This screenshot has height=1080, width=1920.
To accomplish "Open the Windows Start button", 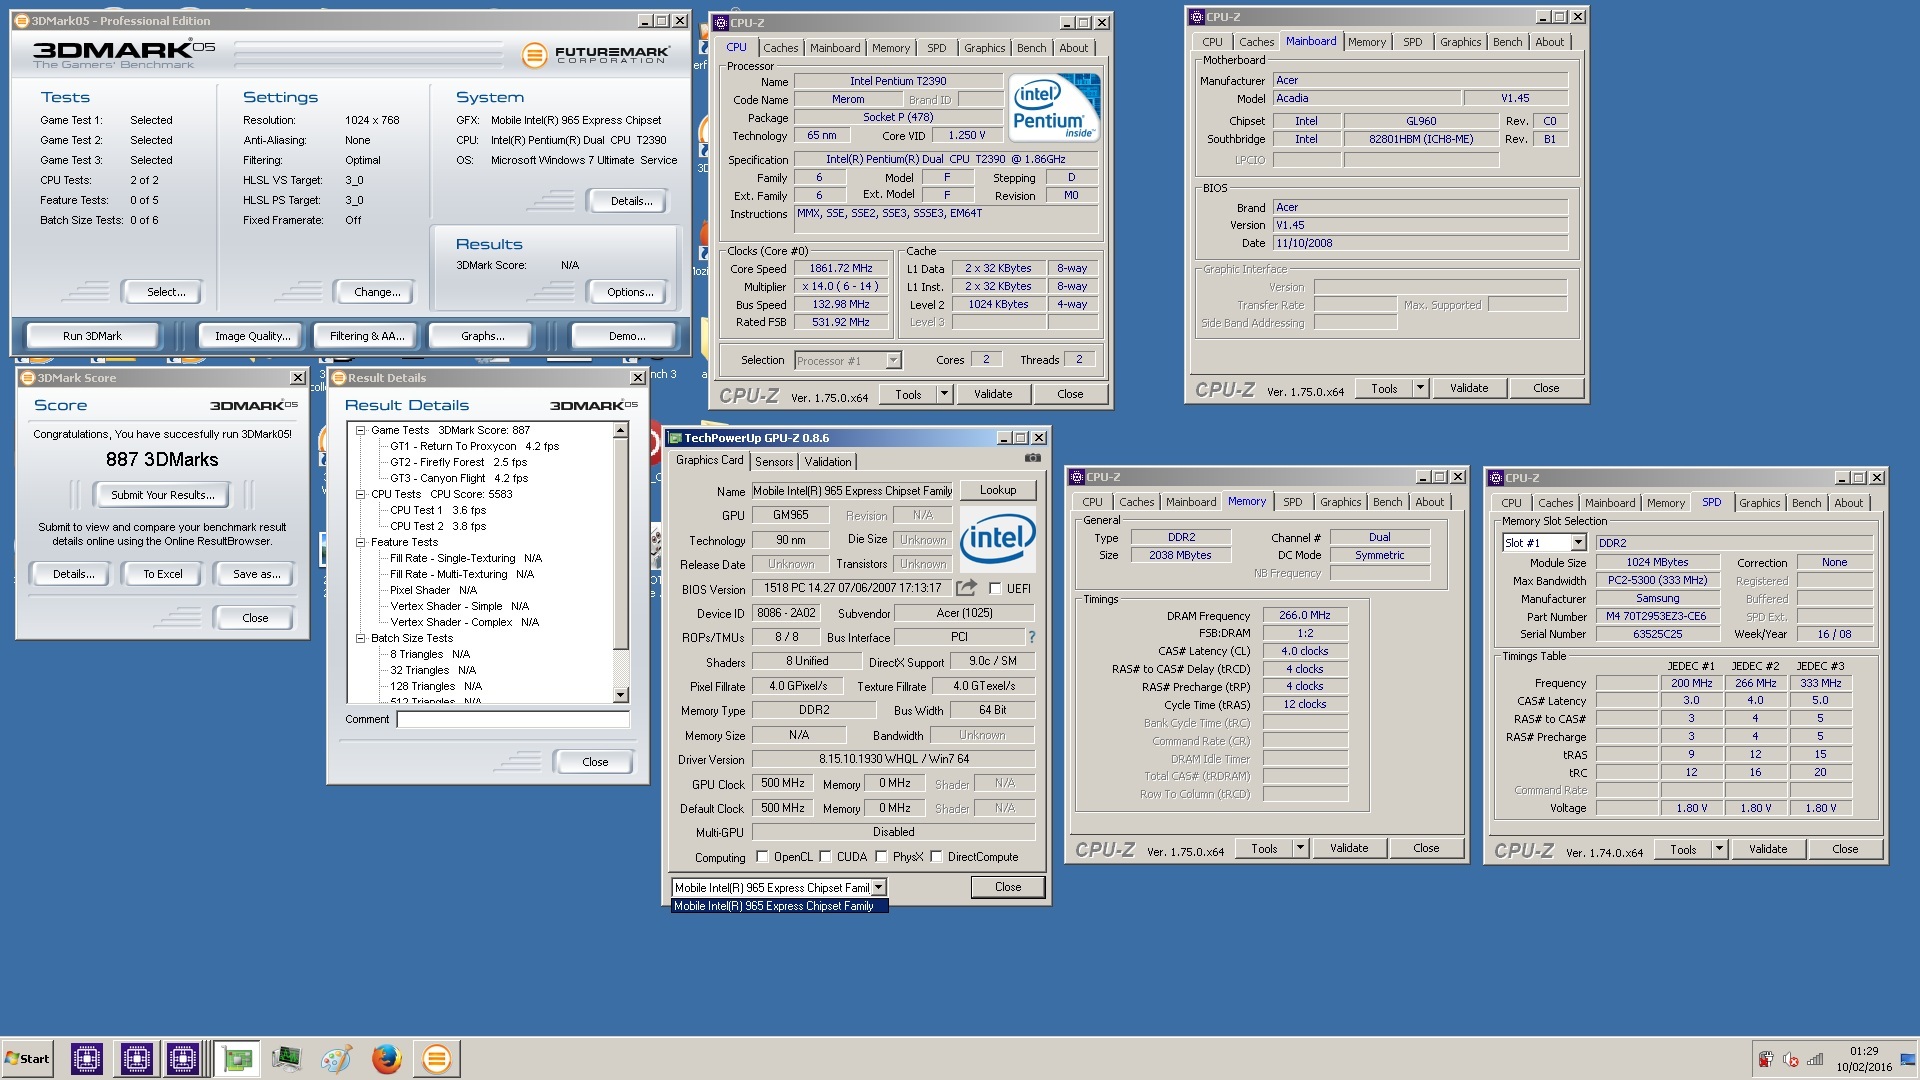I will [x=28, y=1058].
